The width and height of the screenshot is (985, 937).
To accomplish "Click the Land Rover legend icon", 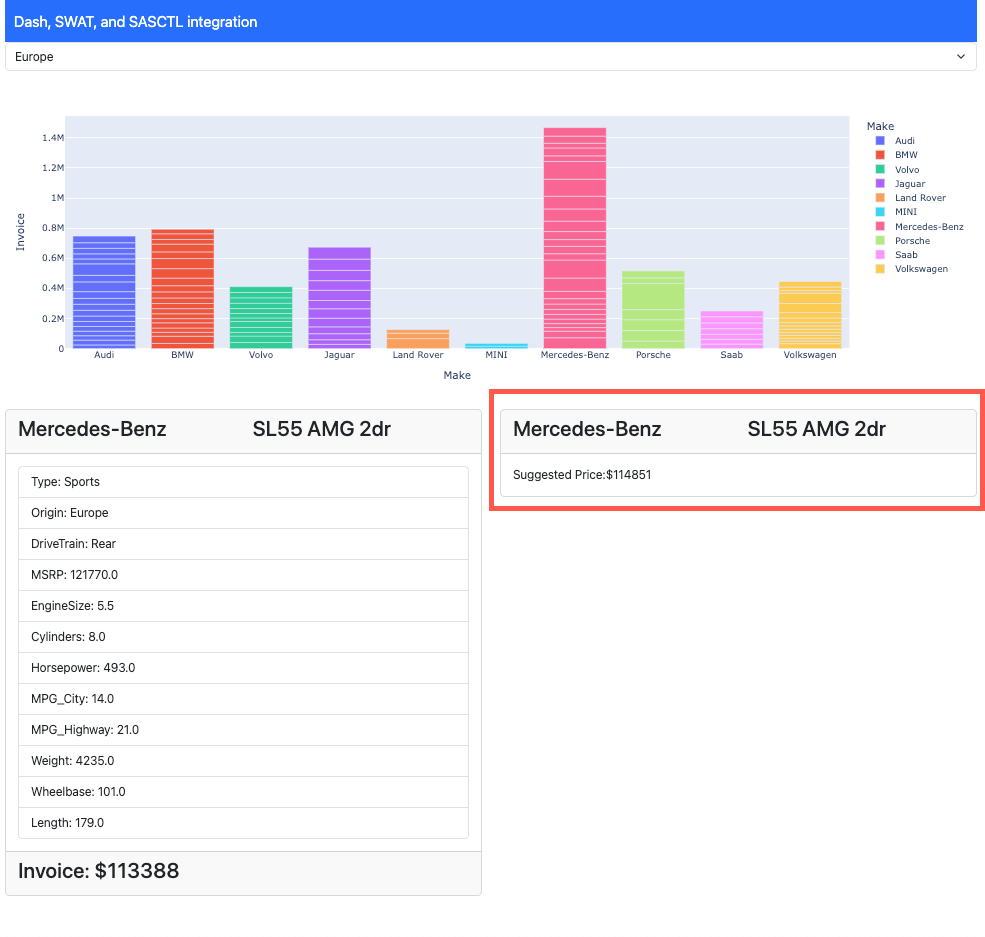I will coord(878,197).
